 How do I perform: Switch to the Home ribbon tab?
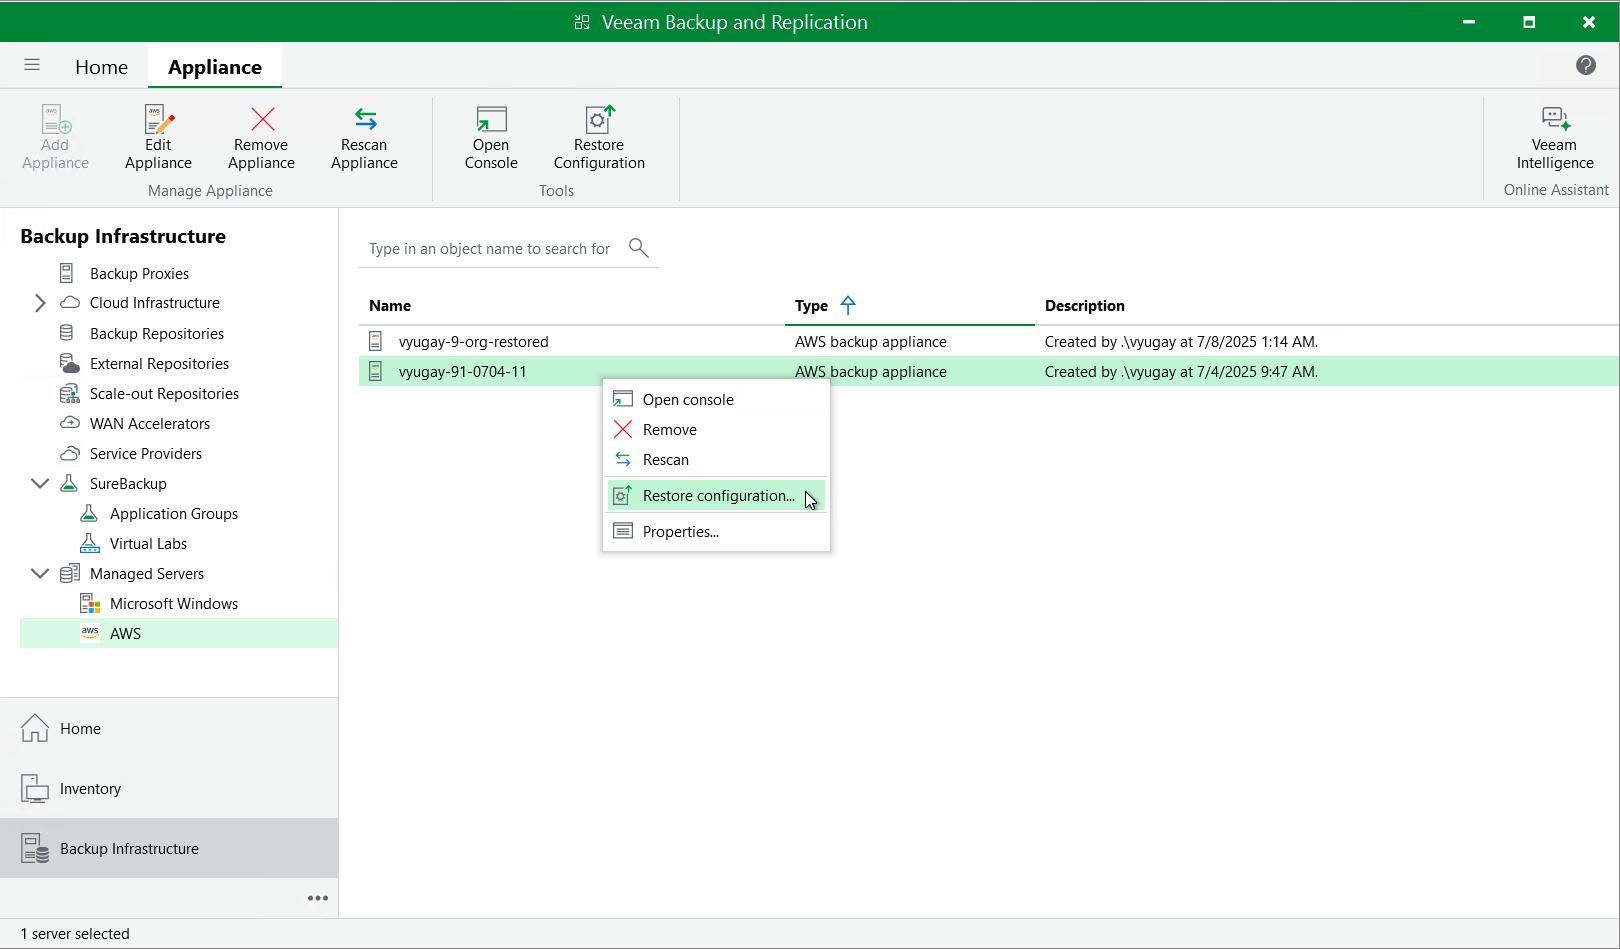[101, 67]
